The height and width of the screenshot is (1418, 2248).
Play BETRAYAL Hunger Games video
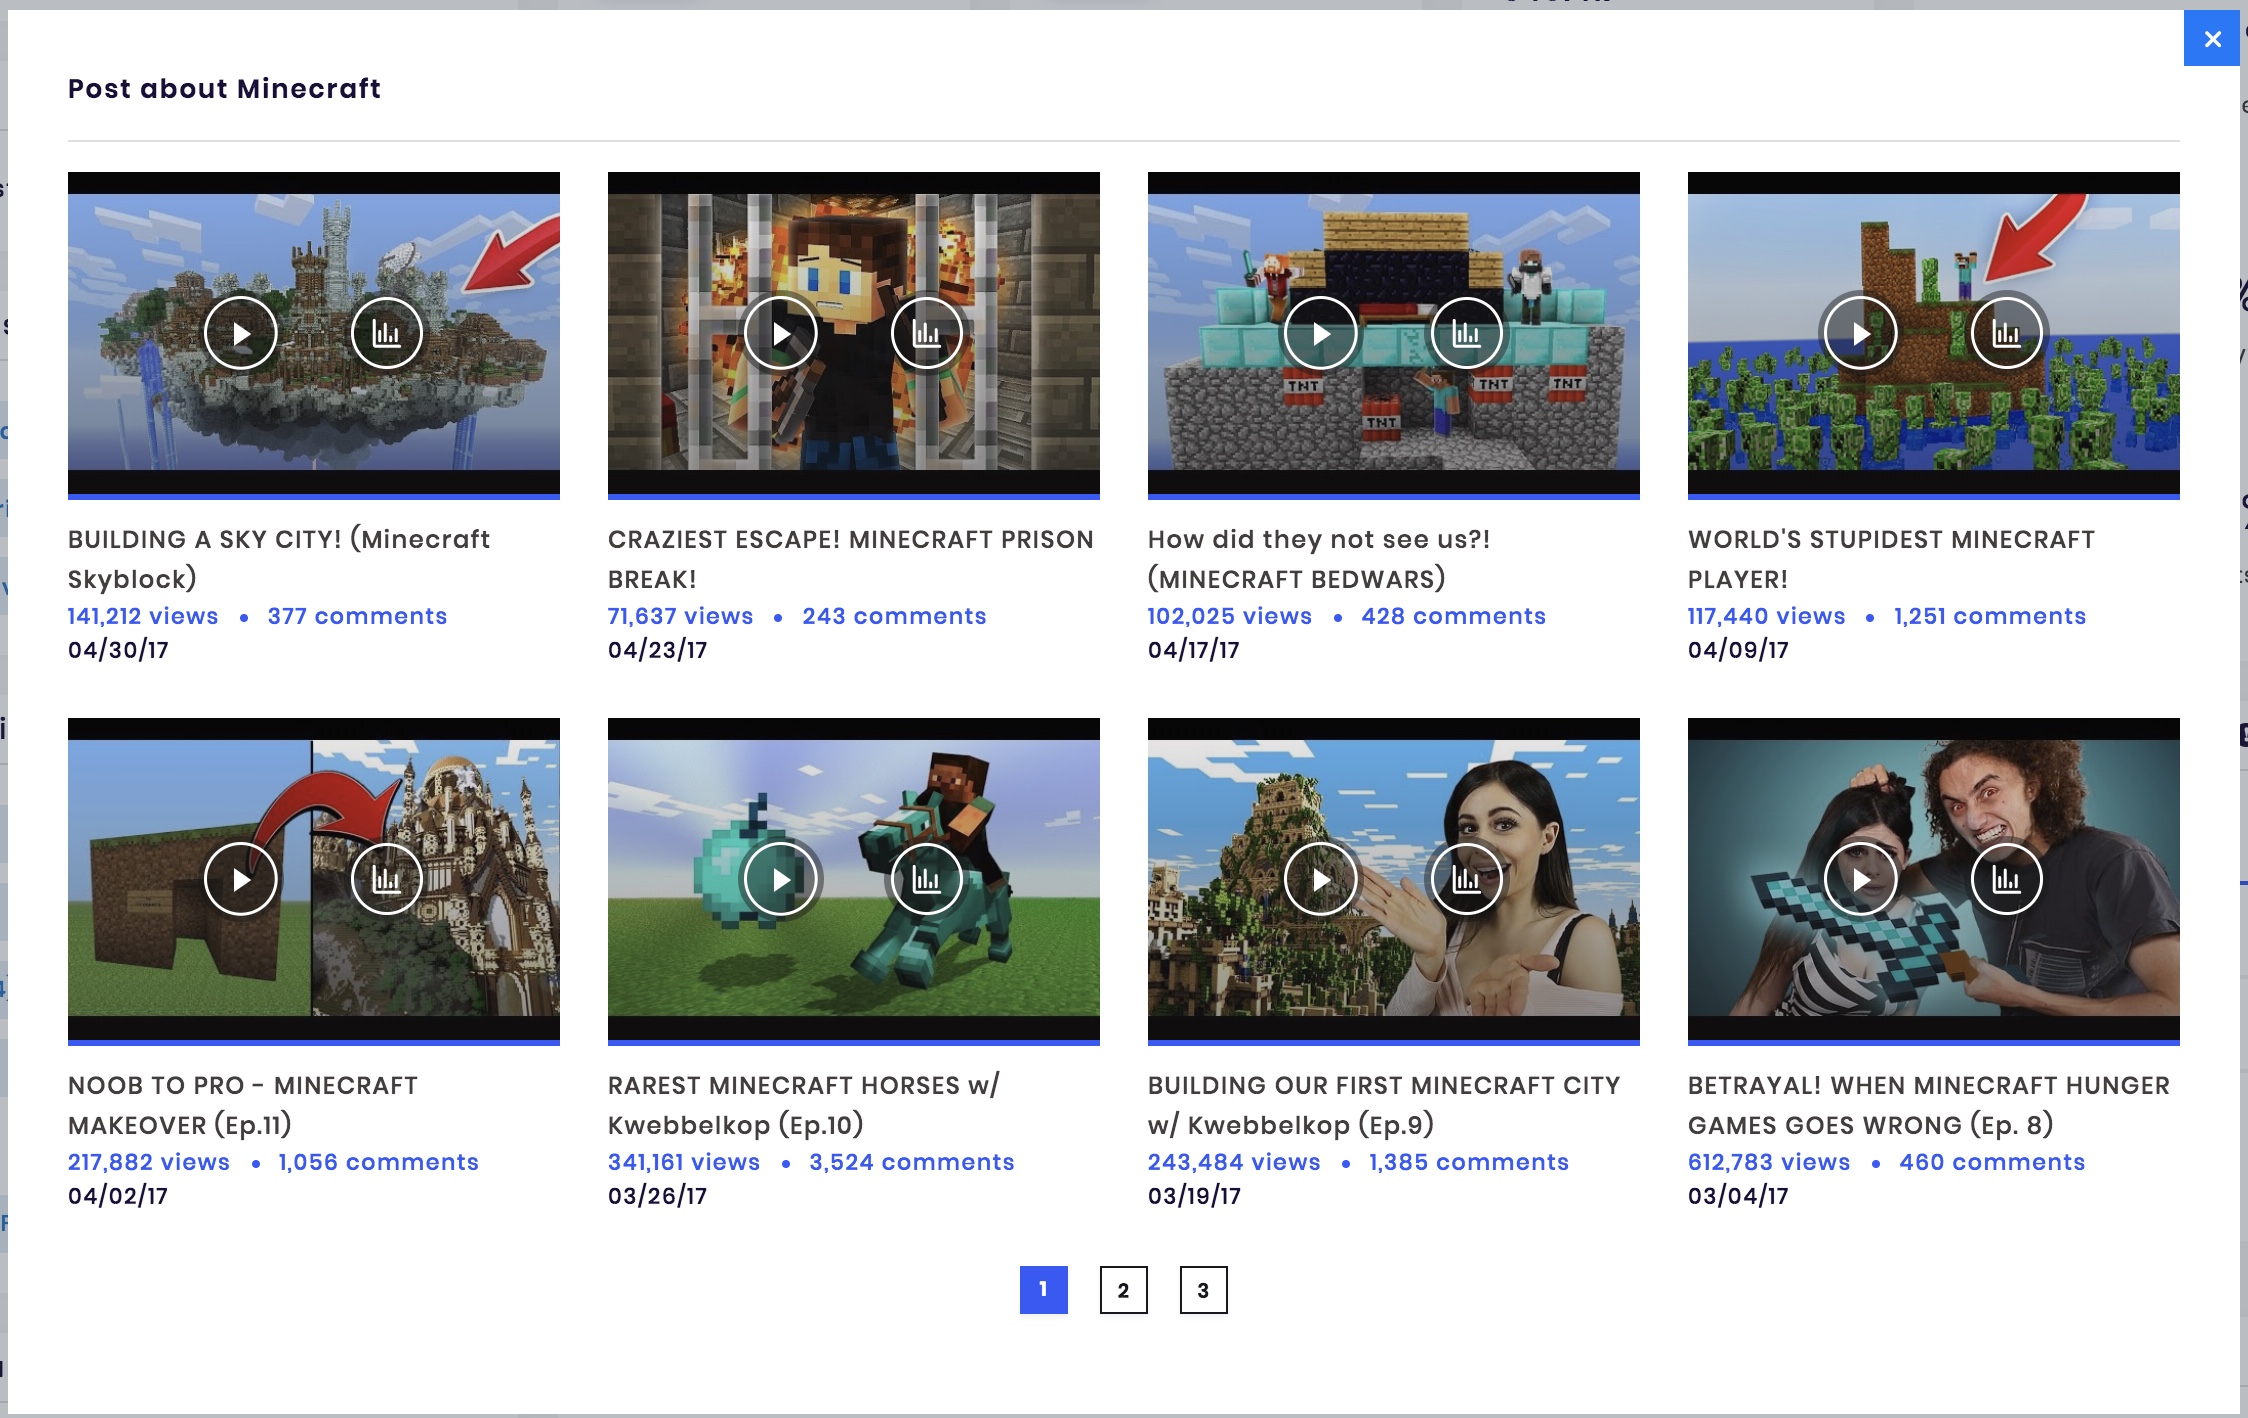pos(1861,879)
